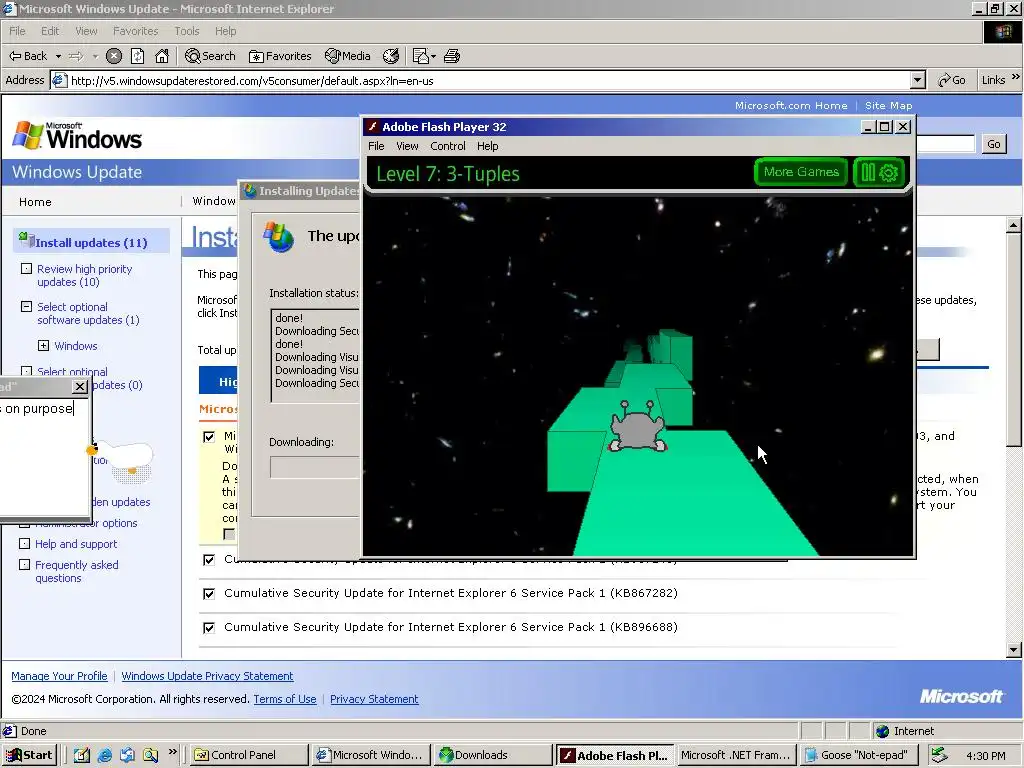This screenshot has height=768, width=1024.
Task: Tick the empty checkbox in yellow description box
Action: pyautogui.click(x=229, y=534)
